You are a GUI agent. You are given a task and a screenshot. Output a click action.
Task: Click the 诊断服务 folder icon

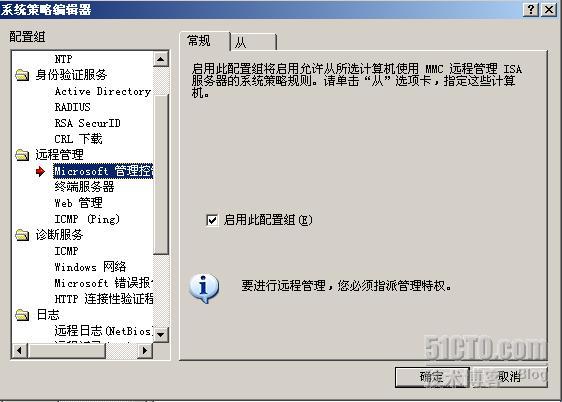(x=22, y=235)
